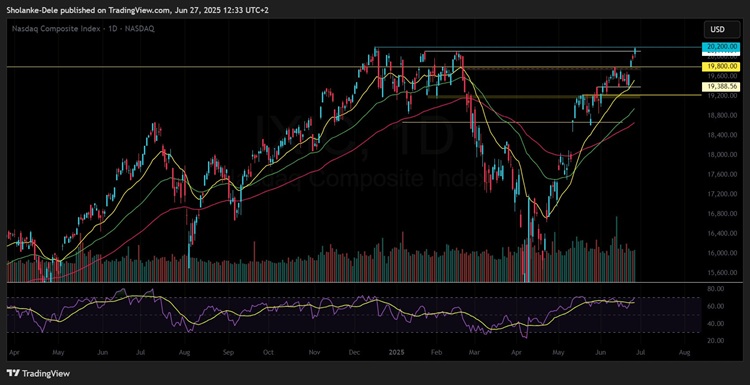The width and height of the screenshot is (750, 385).
Task: Click the 18,000.00 price axis value
Action: point(723,154)
